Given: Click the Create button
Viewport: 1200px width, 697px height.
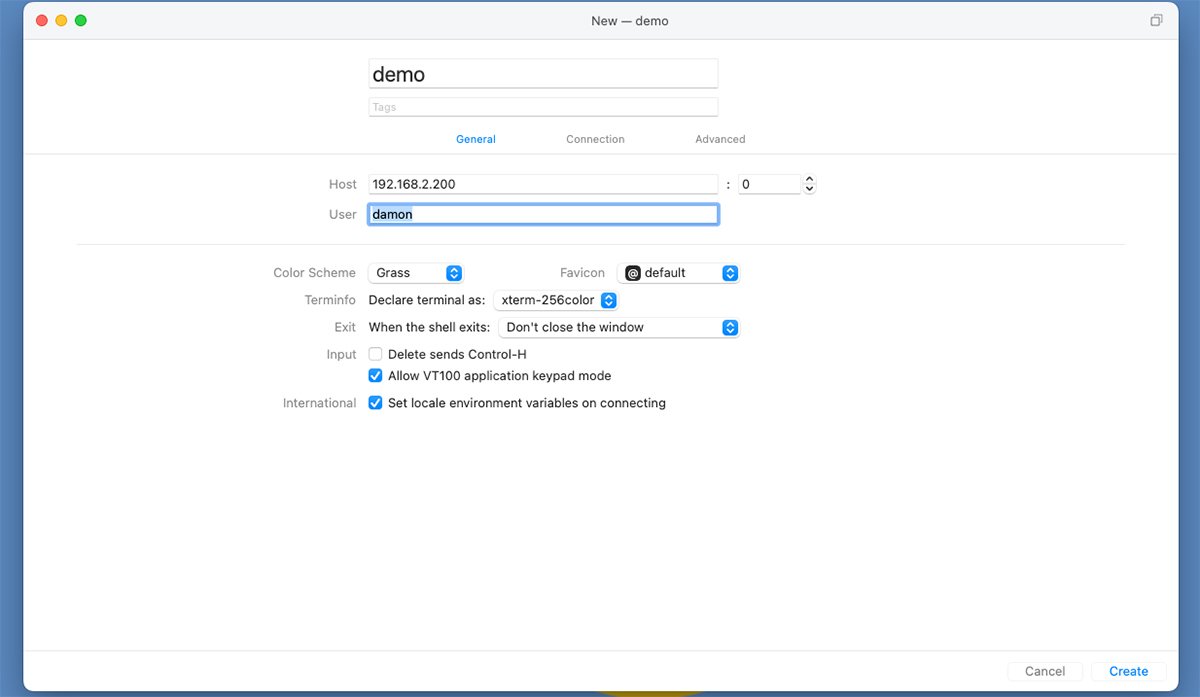Looking at the screenshot, I should (x=1128, y=671).
